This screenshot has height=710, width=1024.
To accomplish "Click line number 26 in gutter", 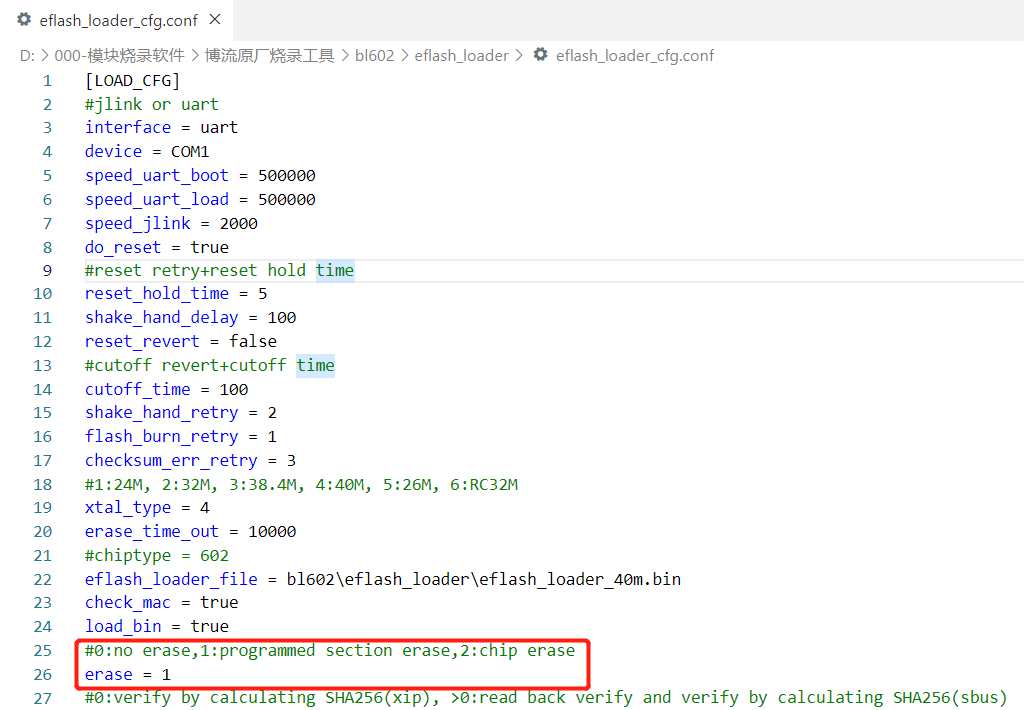I will pyautogui.click(x=42, y=675).
